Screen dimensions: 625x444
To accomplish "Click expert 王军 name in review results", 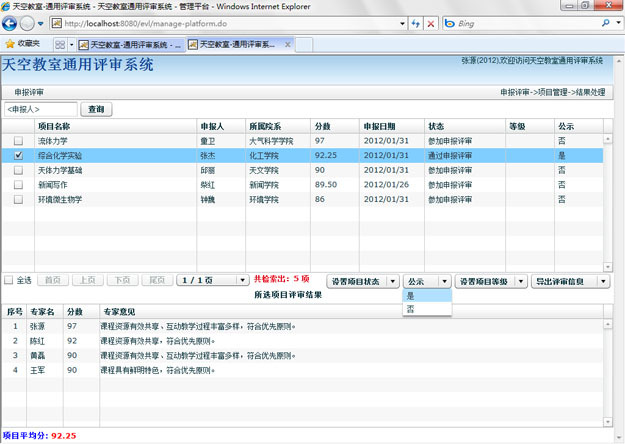I will pyautogui.click(x=37, y=370).
